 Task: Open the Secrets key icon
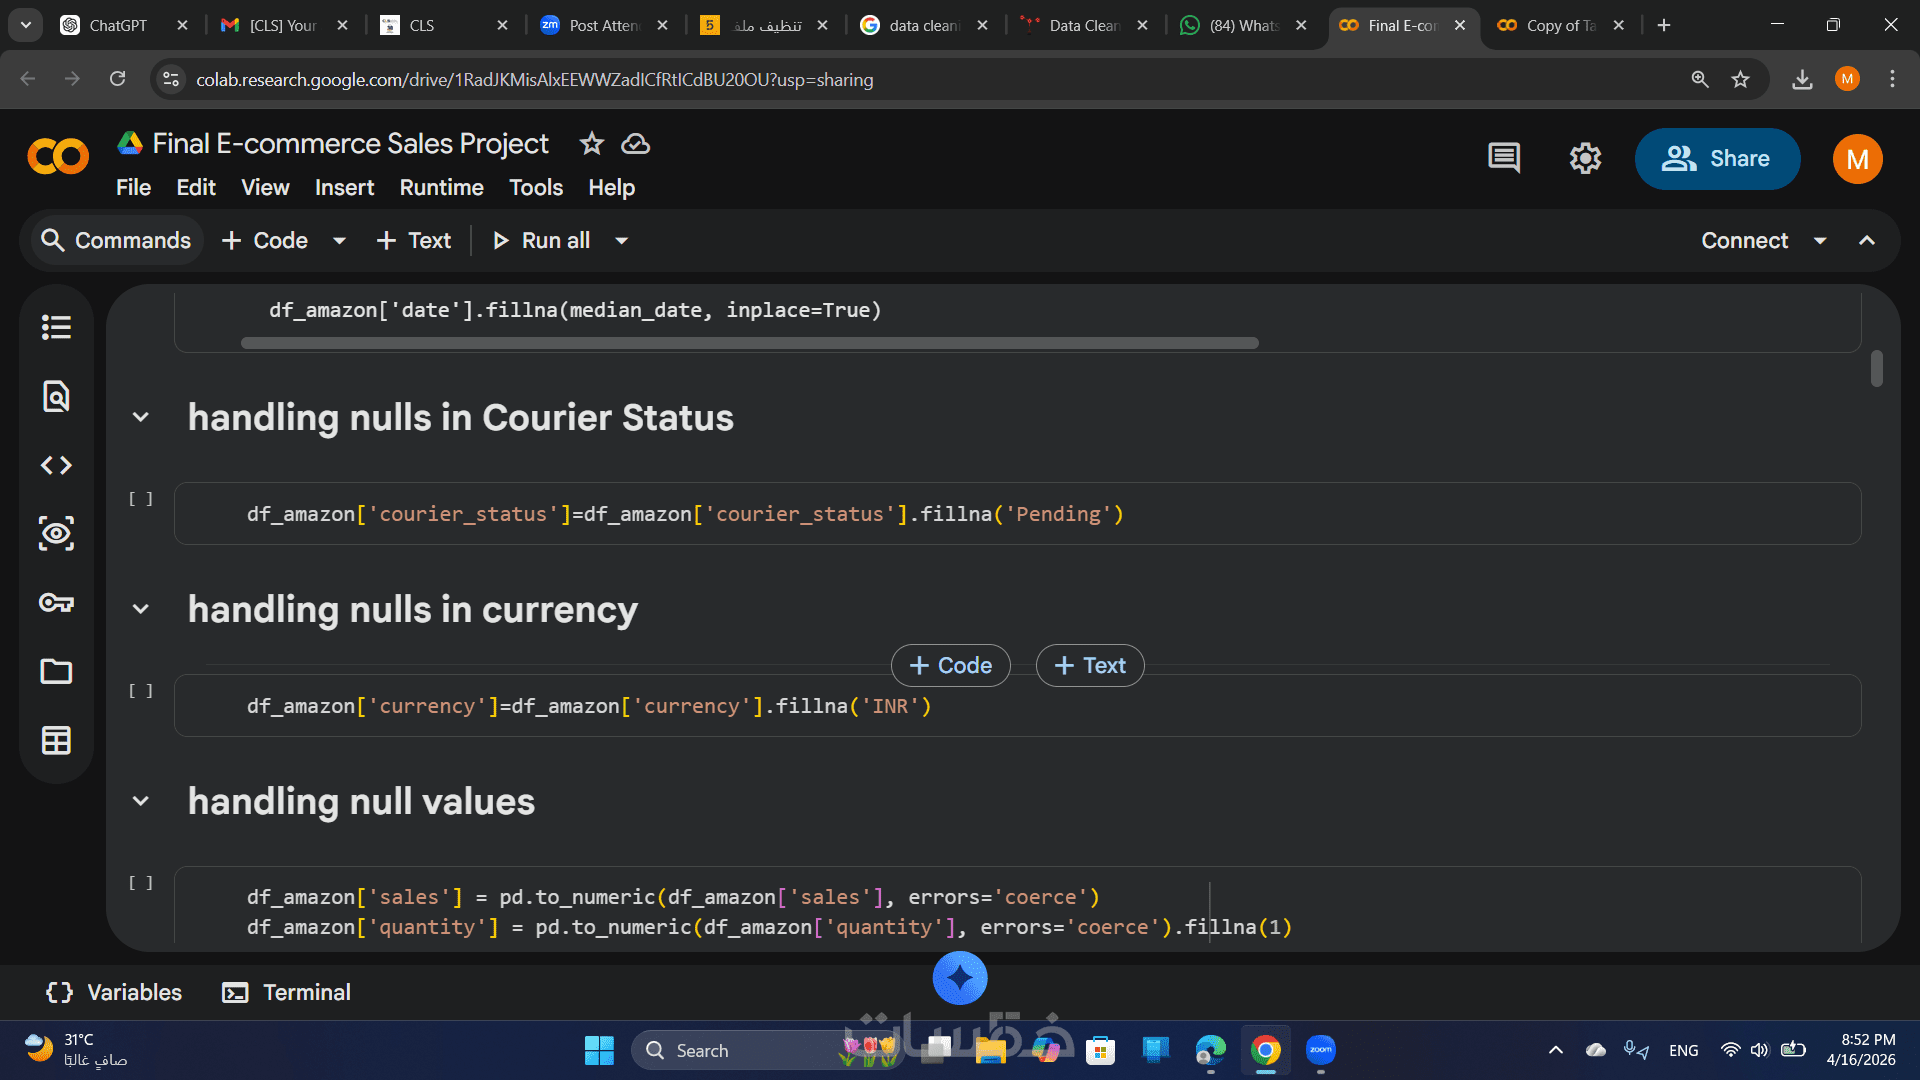tap(56, 602)
